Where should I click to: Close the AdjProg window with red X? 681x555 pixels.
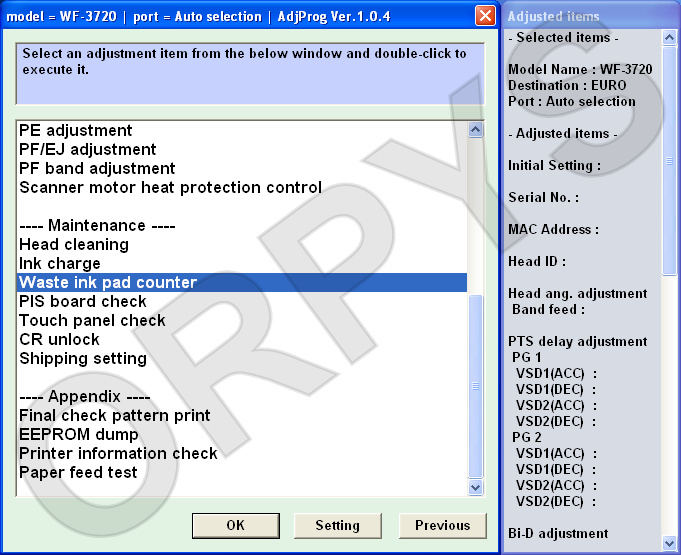[x=485, y=16]
